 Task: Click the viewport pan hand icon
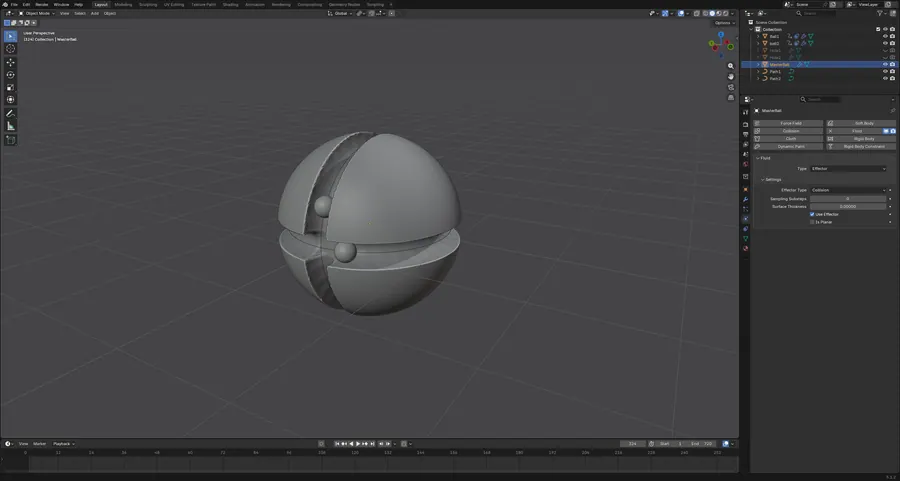coord(731,76)
